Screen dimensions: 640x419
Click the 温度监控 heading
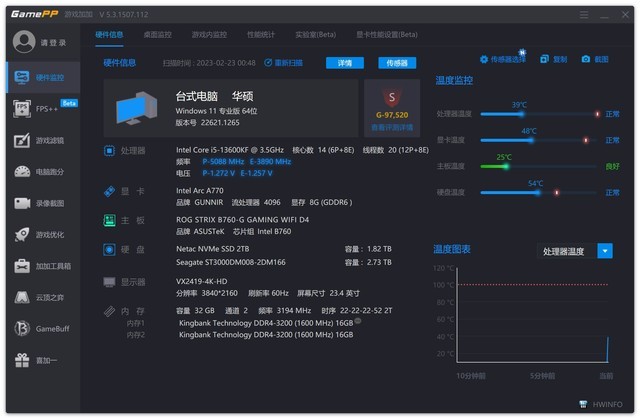[454, 80]
